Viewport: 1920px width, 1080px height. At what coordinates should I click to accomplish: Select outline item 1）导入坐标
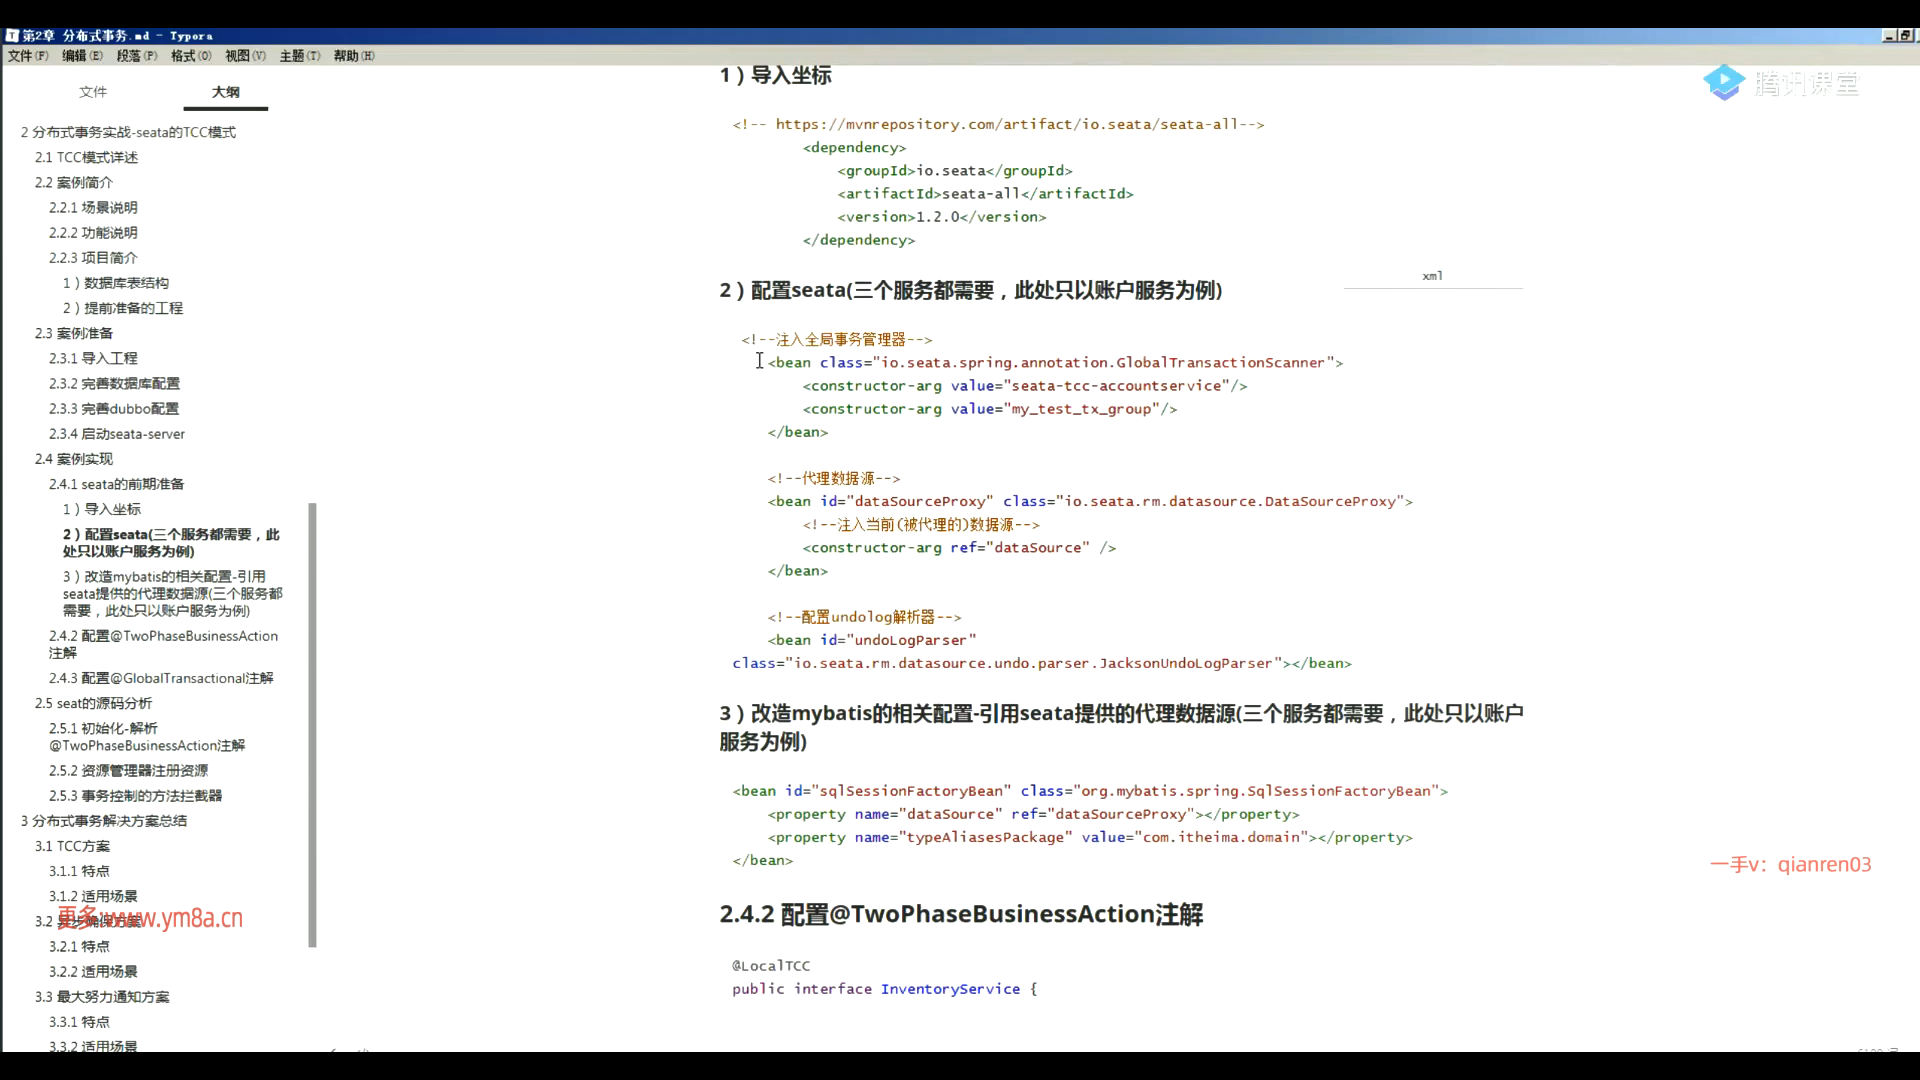point(102,509)
